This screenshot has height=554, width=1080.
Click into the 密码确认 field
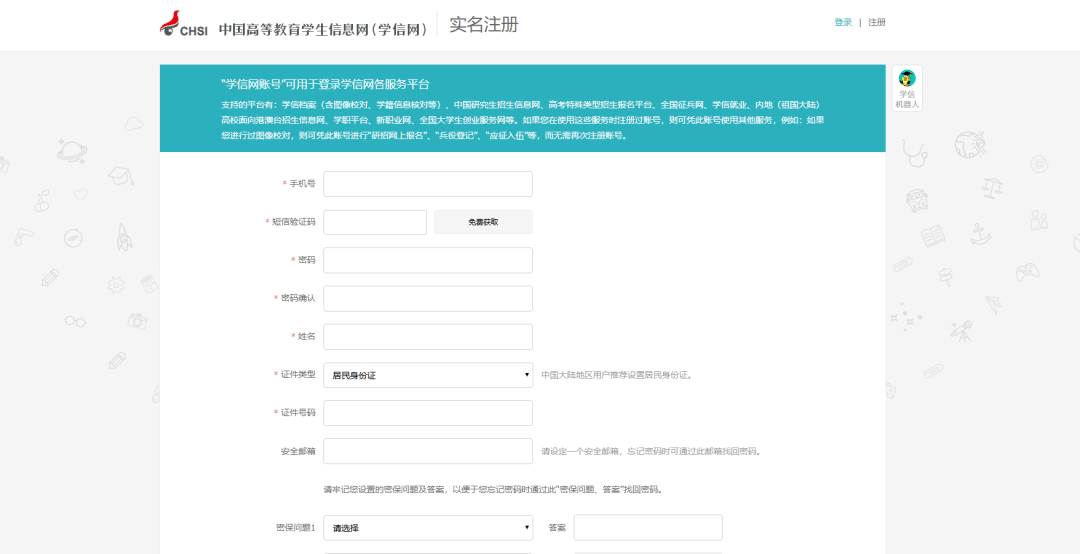[x=427, y=298]
